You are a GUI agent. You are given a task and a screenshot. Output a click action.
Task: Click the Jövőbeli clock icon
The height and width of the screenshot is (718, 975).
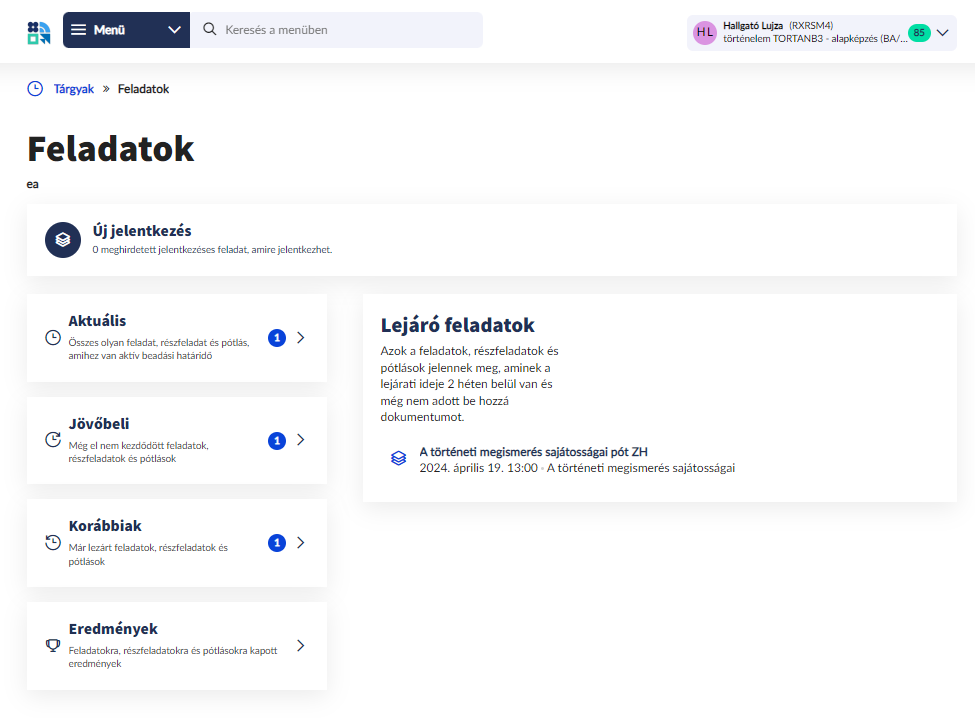tap(53, 440)
